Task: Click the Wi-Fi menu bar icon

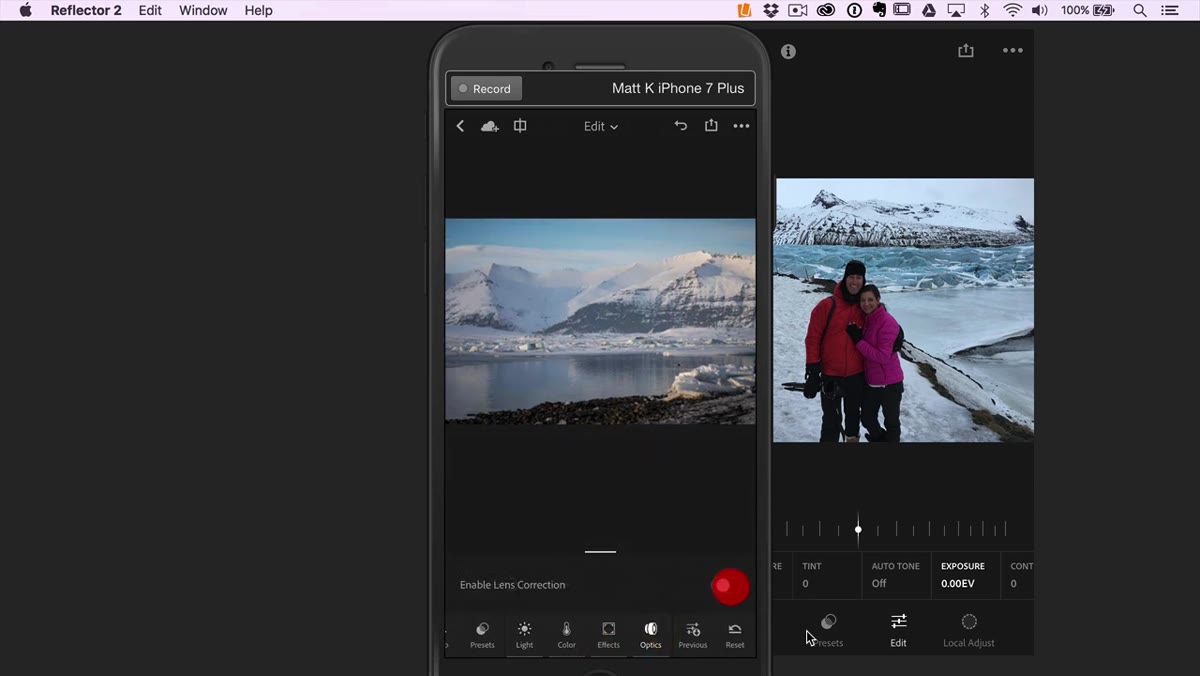Action: point(1012,10)
